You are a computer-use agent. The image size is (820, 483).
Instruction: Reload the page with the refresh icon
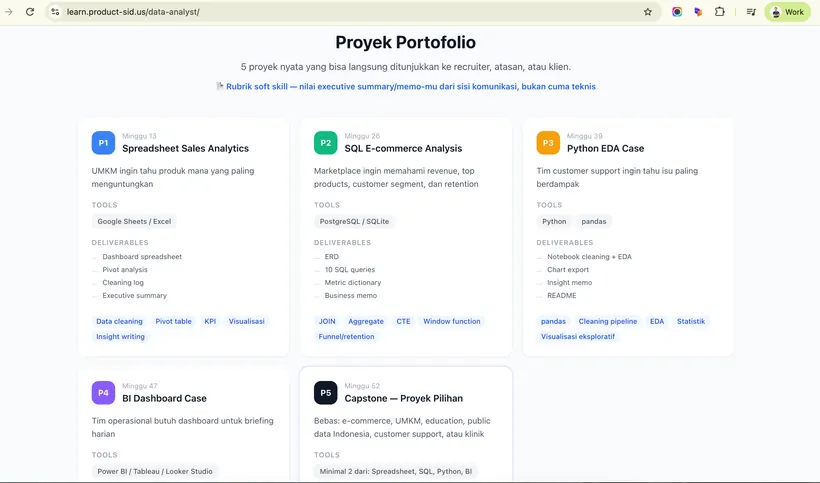pyautogui.click(x=30, y=12)
